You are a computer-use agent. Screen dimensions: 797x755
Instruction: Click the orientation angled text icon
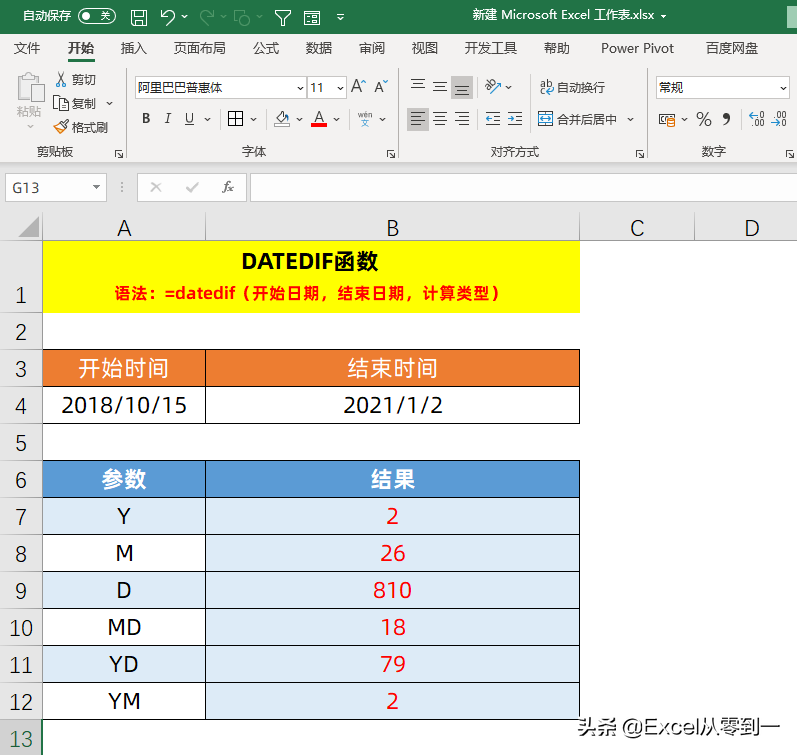point(493,87)
